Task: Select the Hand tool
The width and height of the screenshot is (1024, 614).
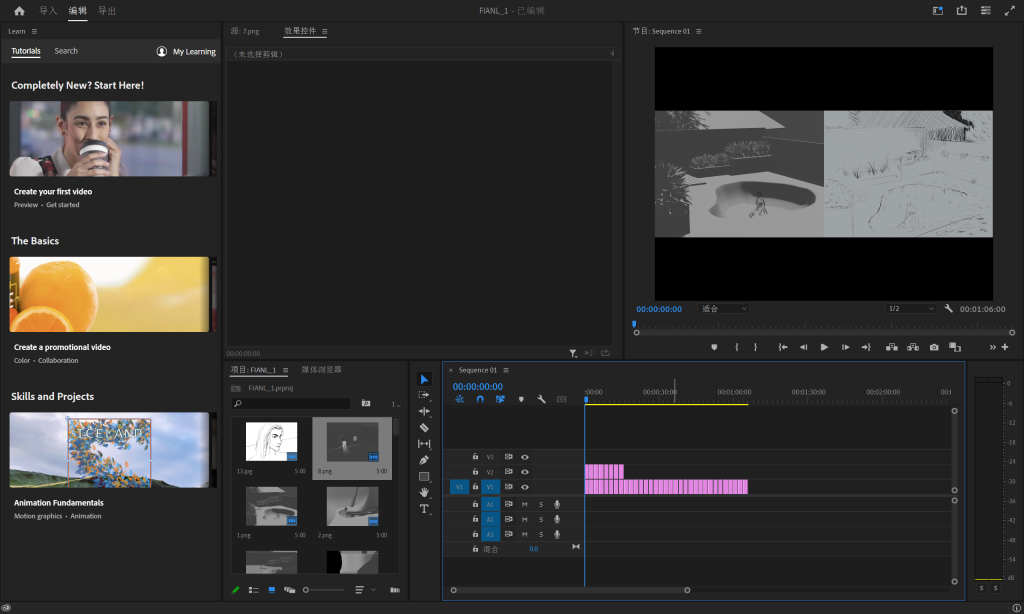Action: point(424,492)
